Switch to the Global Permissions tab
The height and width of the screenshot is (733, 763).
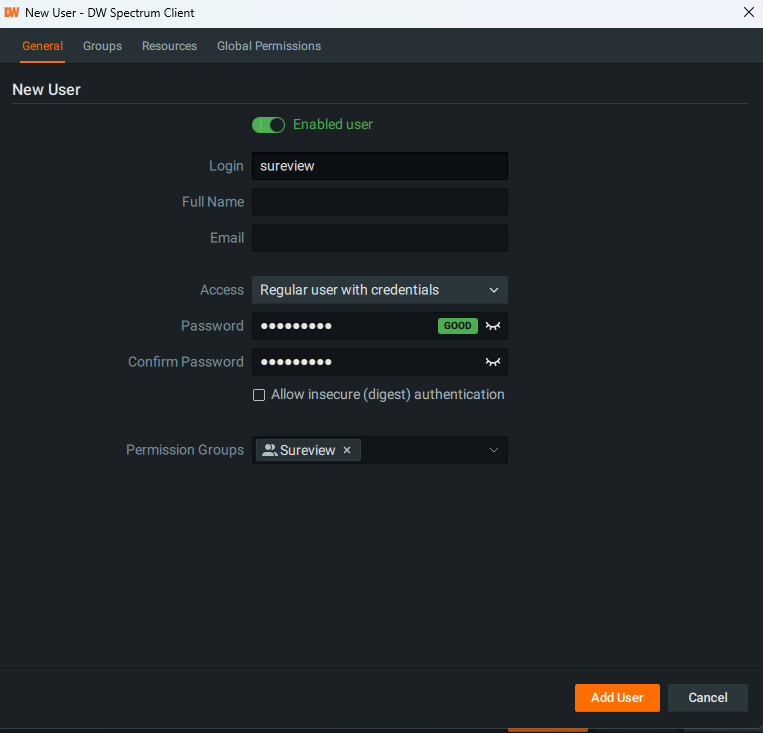coord(269,46)
